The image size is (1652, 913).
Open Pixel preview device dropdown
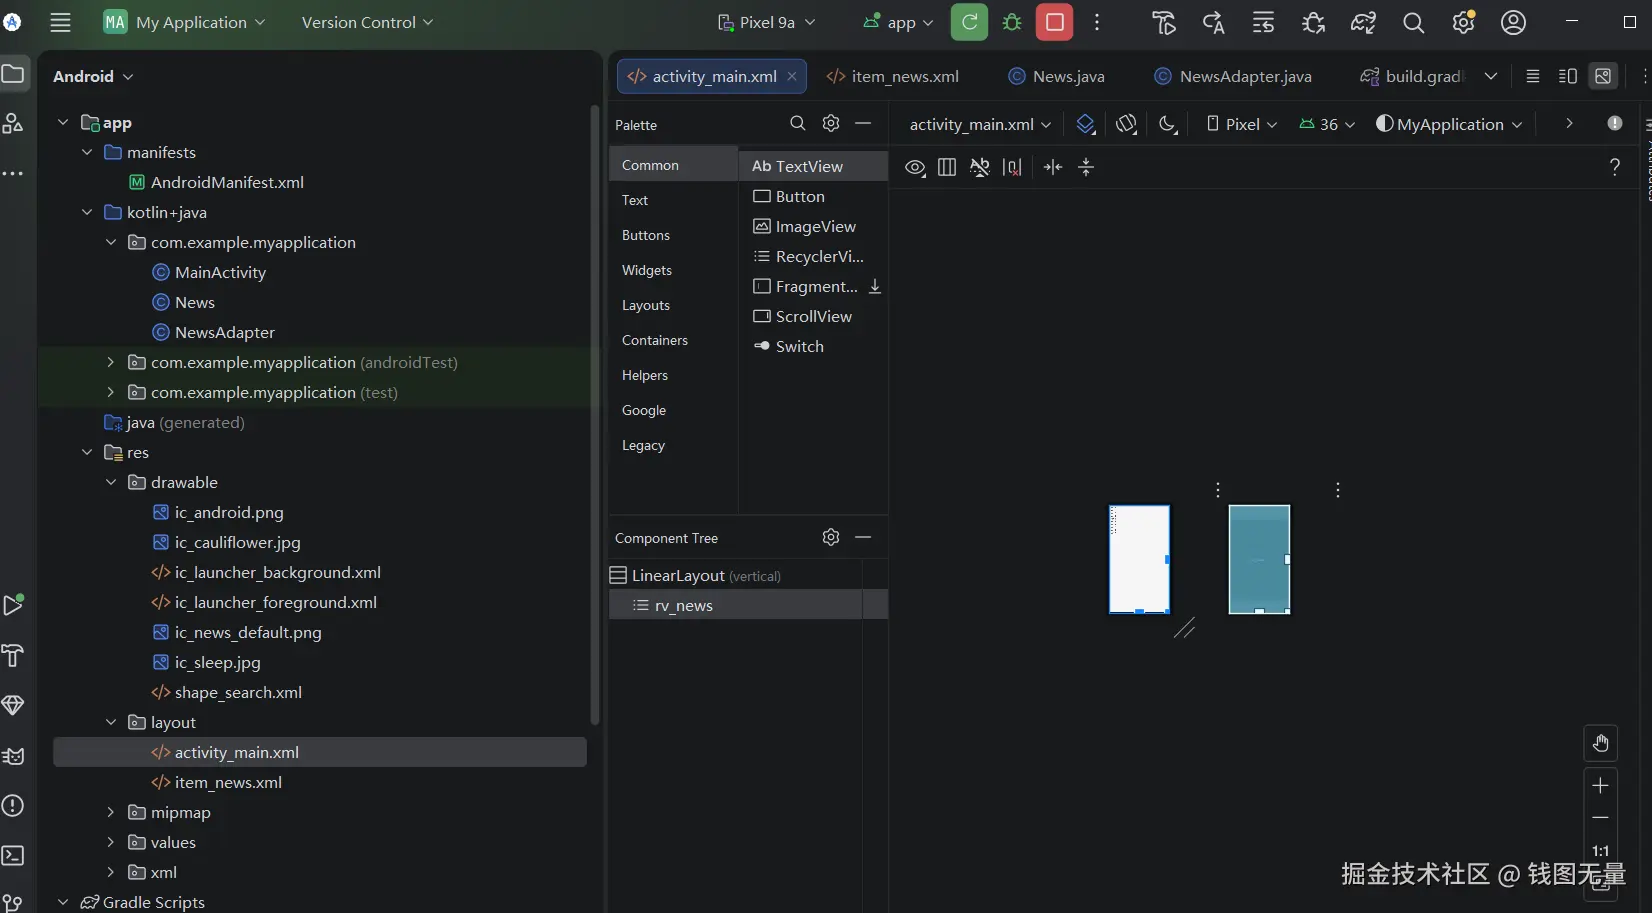1242,124
